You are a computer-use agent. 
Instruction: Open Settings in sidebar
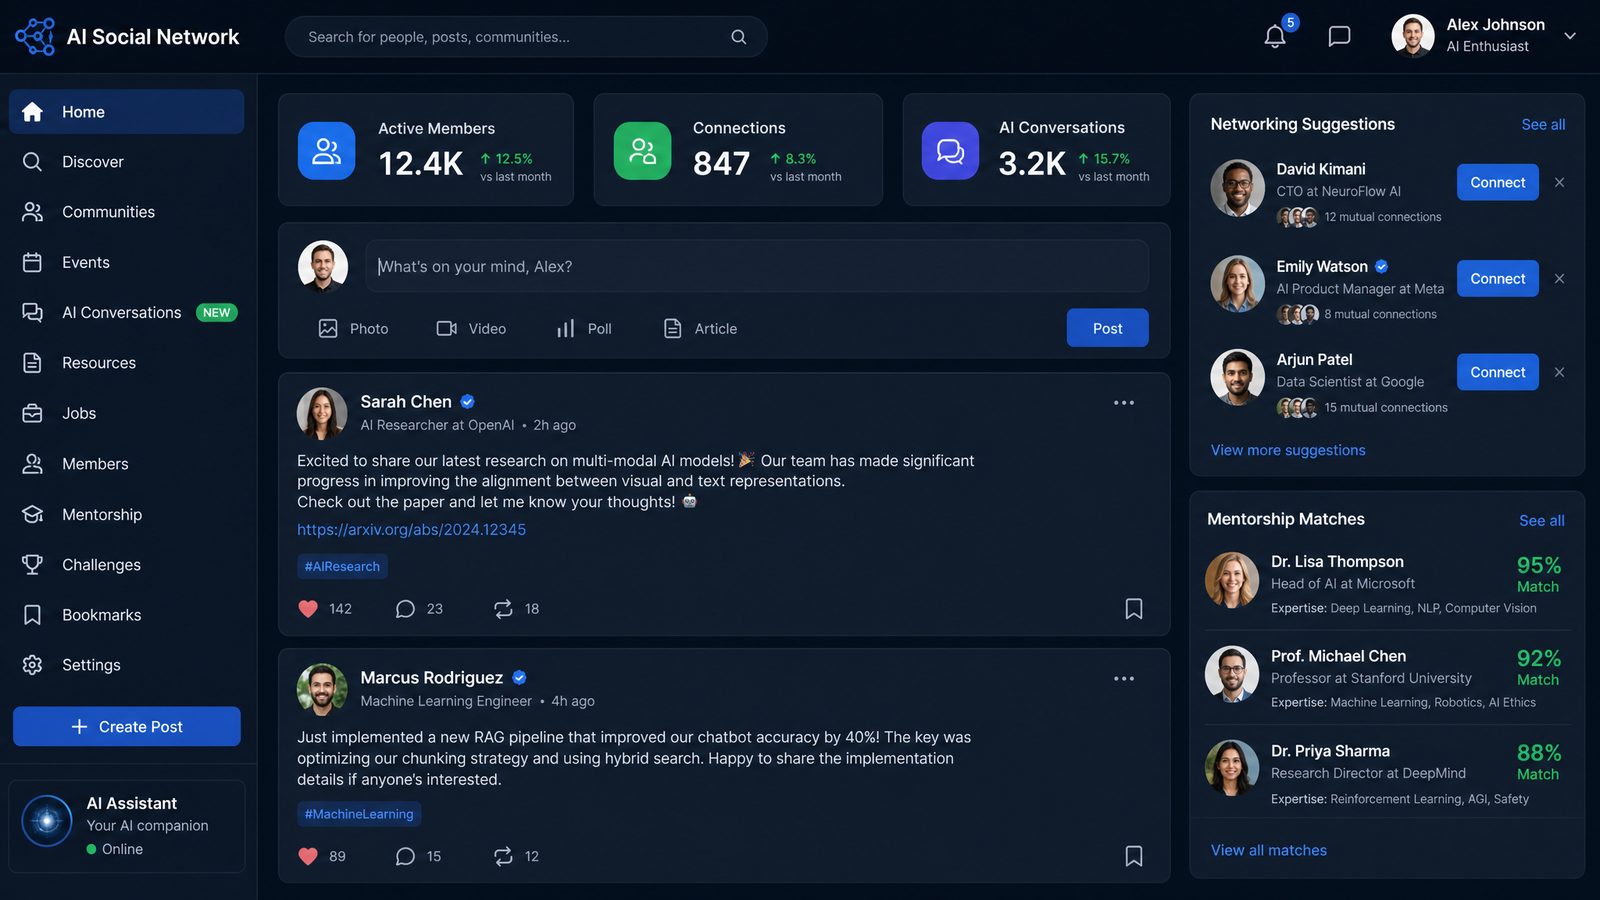(x=126, y=665)
